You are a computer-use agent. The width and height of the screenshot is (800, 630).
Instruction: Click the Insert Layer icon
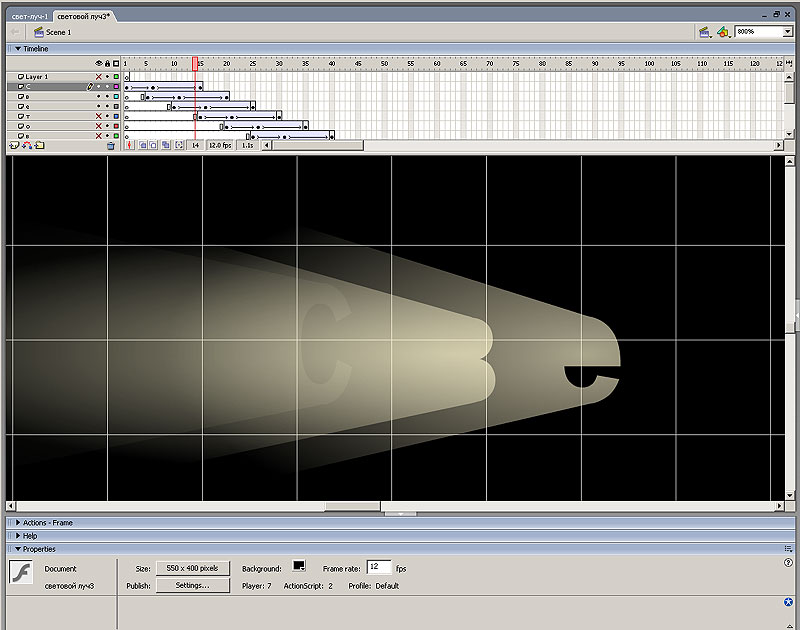(x=14, y=145)
